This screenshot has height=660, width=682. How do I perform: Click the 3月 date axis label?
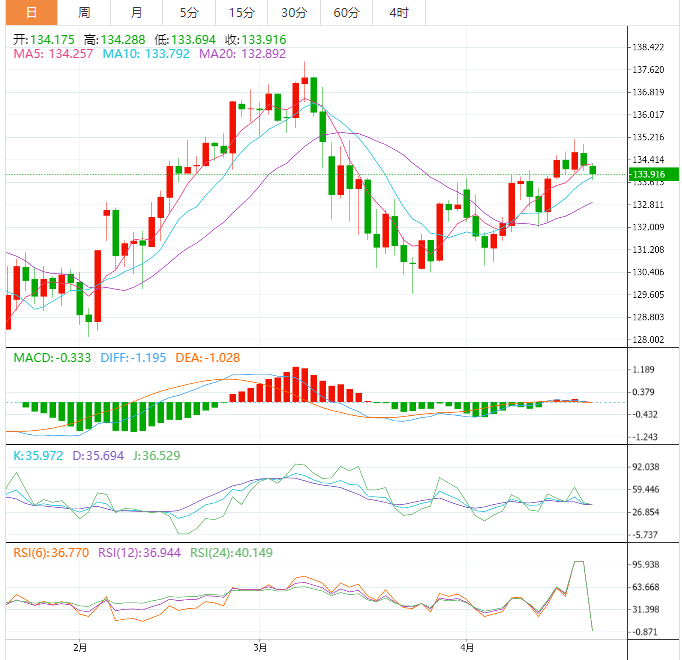point(260,648)
